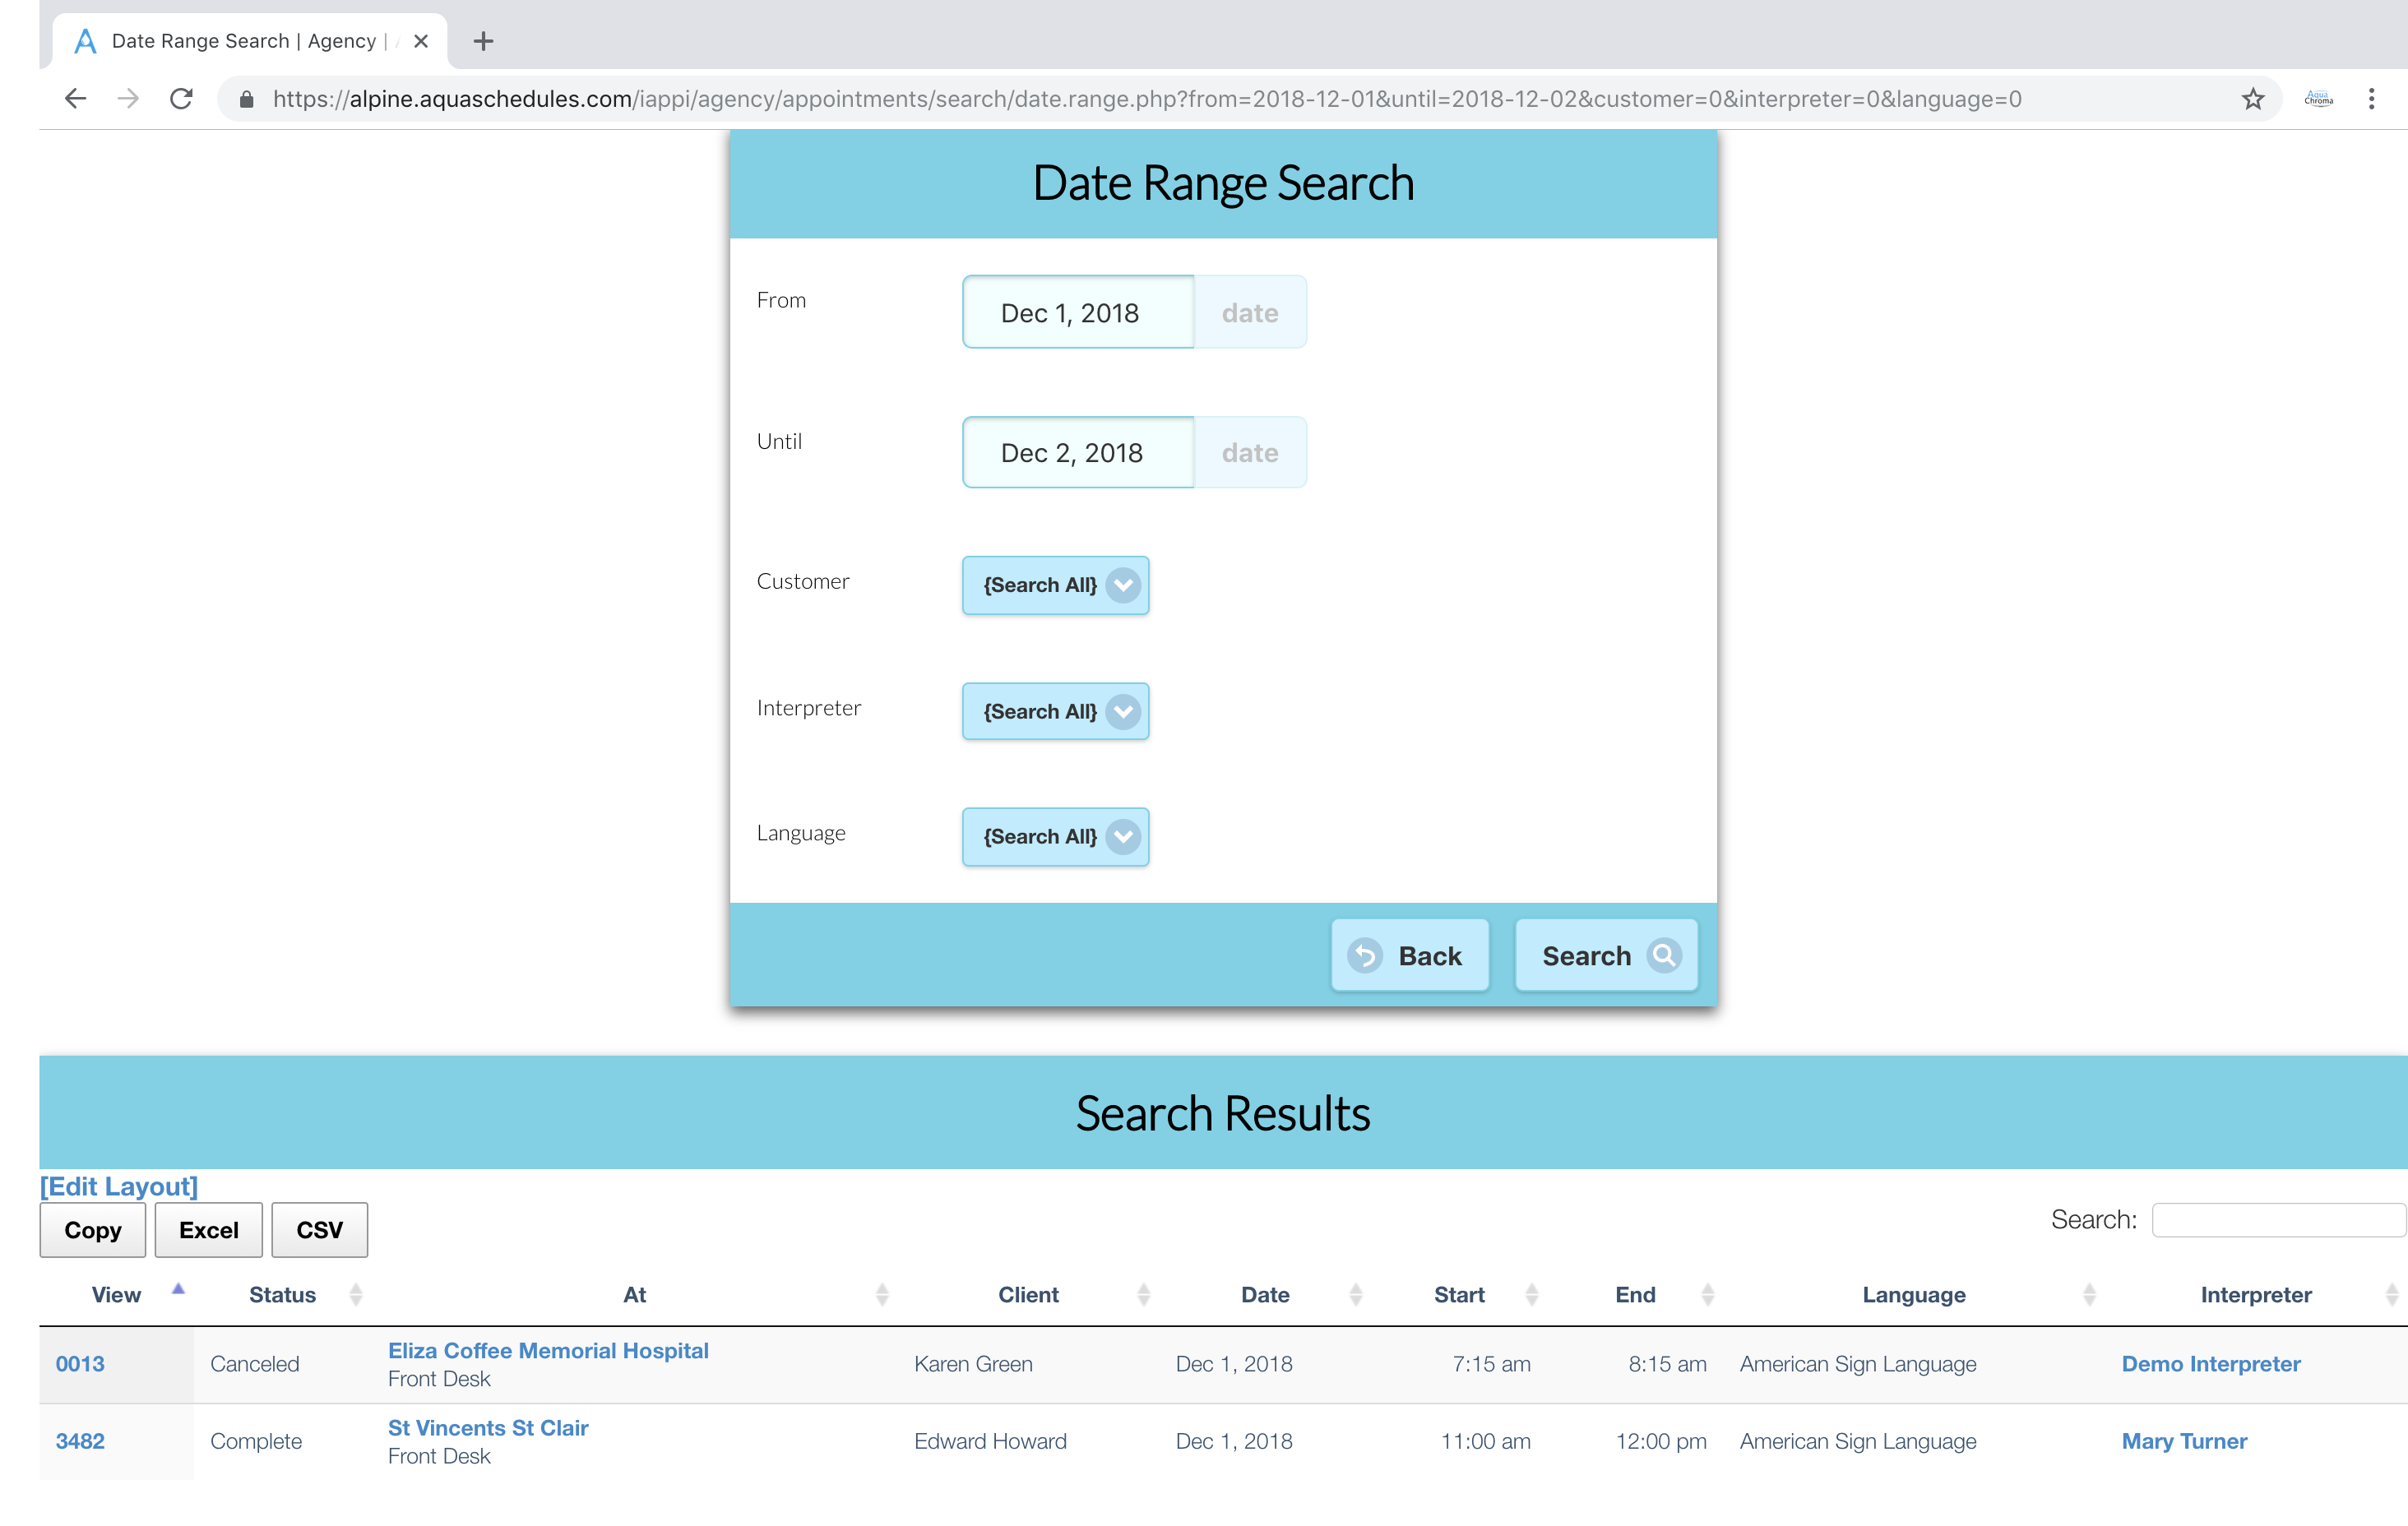This screenshot has height=1526, width=2408.
Task: Sort results by Interpreter column
Action: pyautogui.click(x=2256, y=1294)
